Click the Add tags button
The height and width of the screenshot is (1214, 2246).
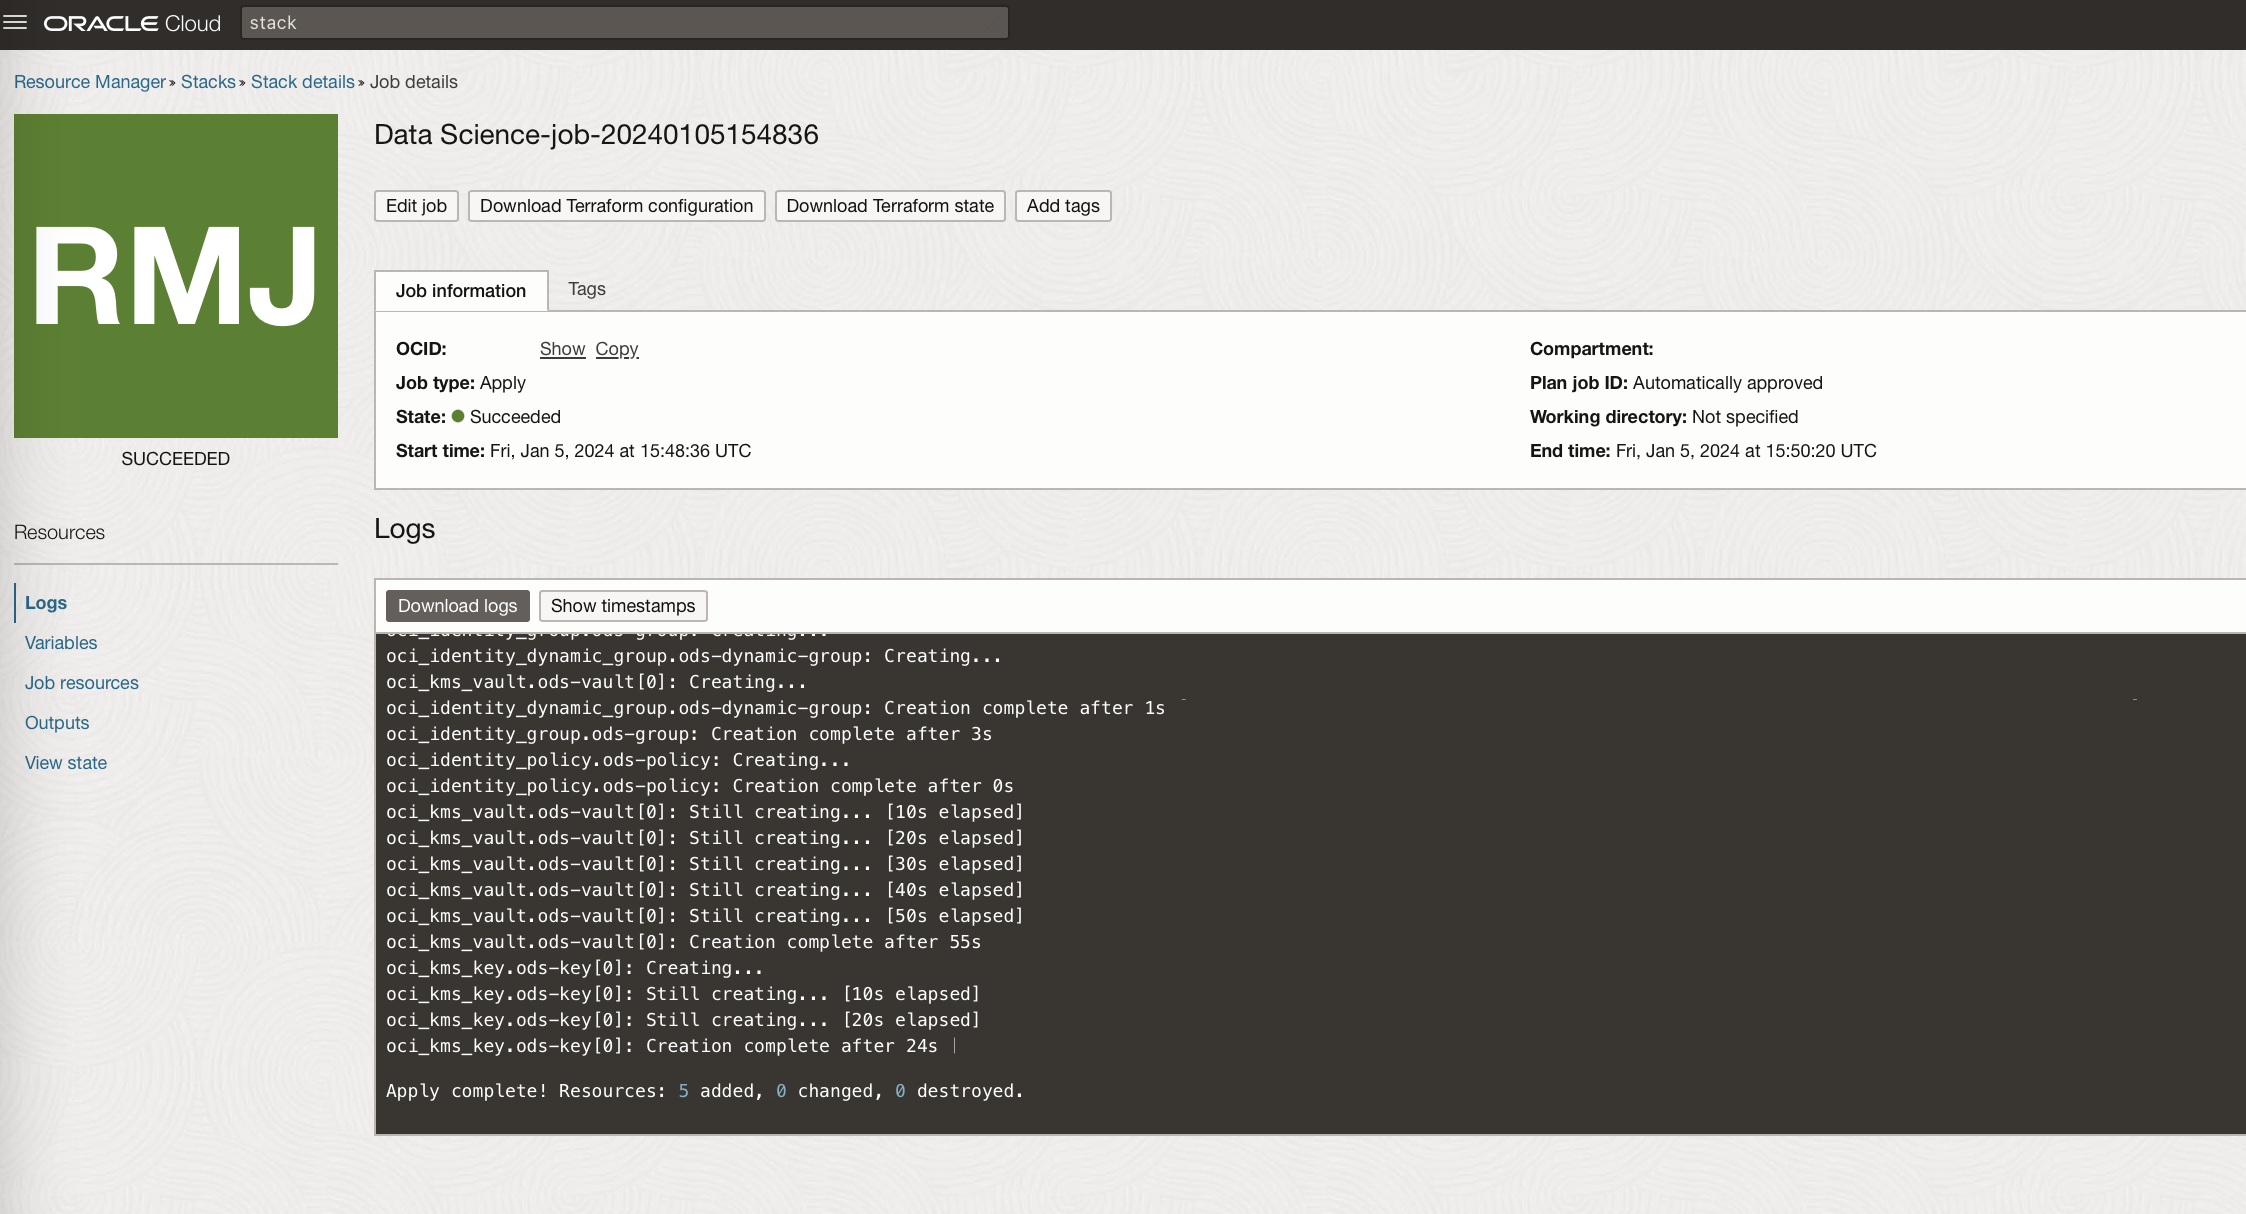pos(1062,206)
